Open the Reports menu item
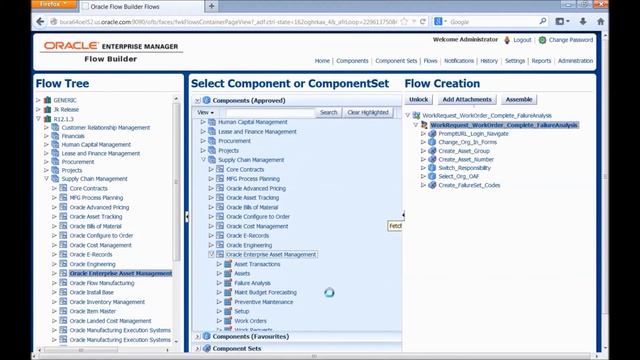Viewport: 640px width, 360px height. point(541,61)
